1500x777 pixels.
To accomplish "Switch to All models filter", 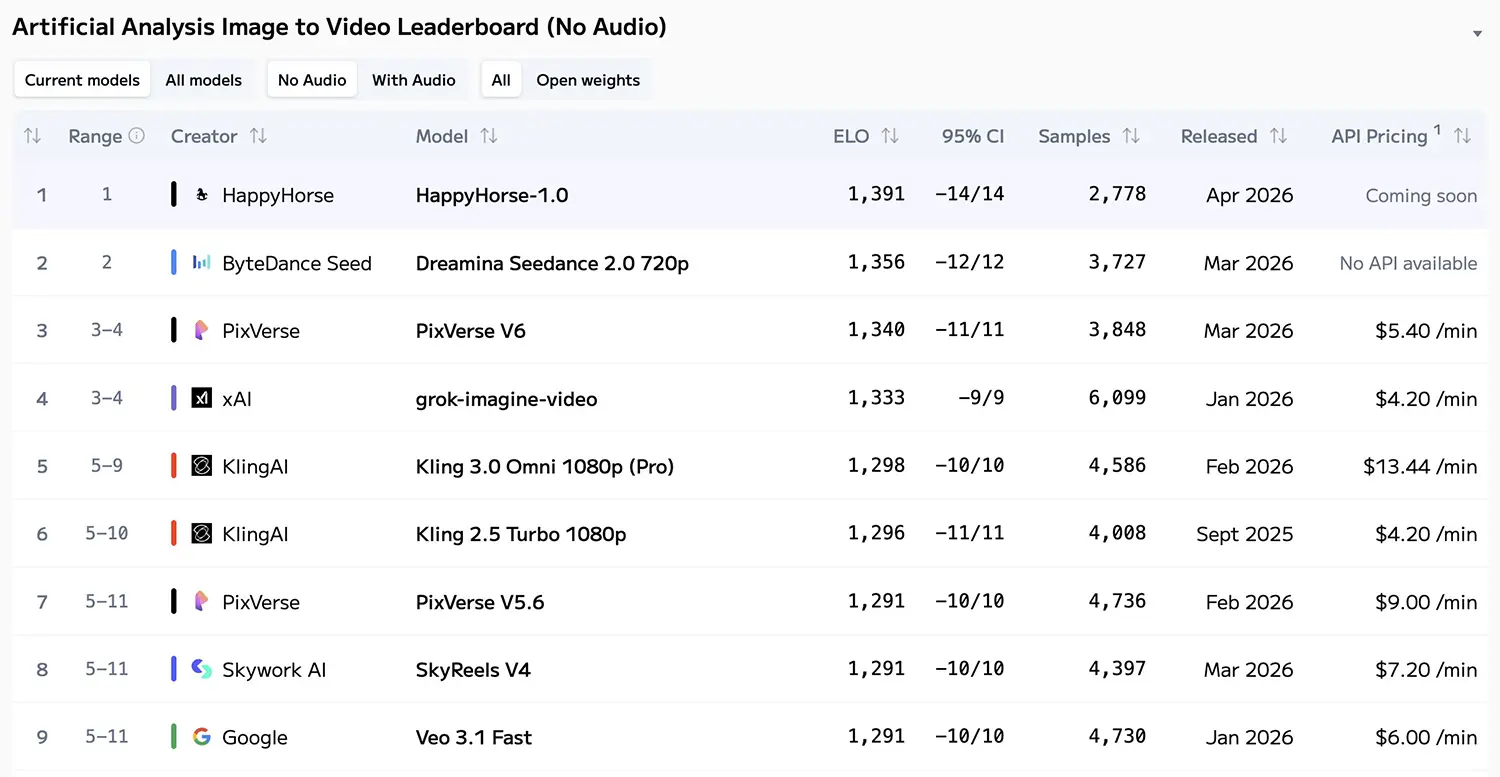I will [204, 80].
